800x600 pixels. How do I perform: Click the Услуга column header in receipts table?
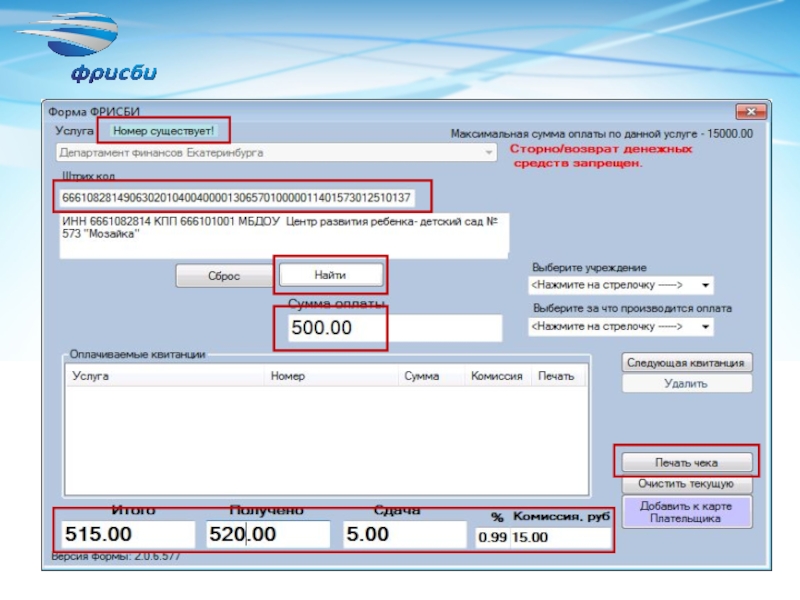tap(164, 376)
